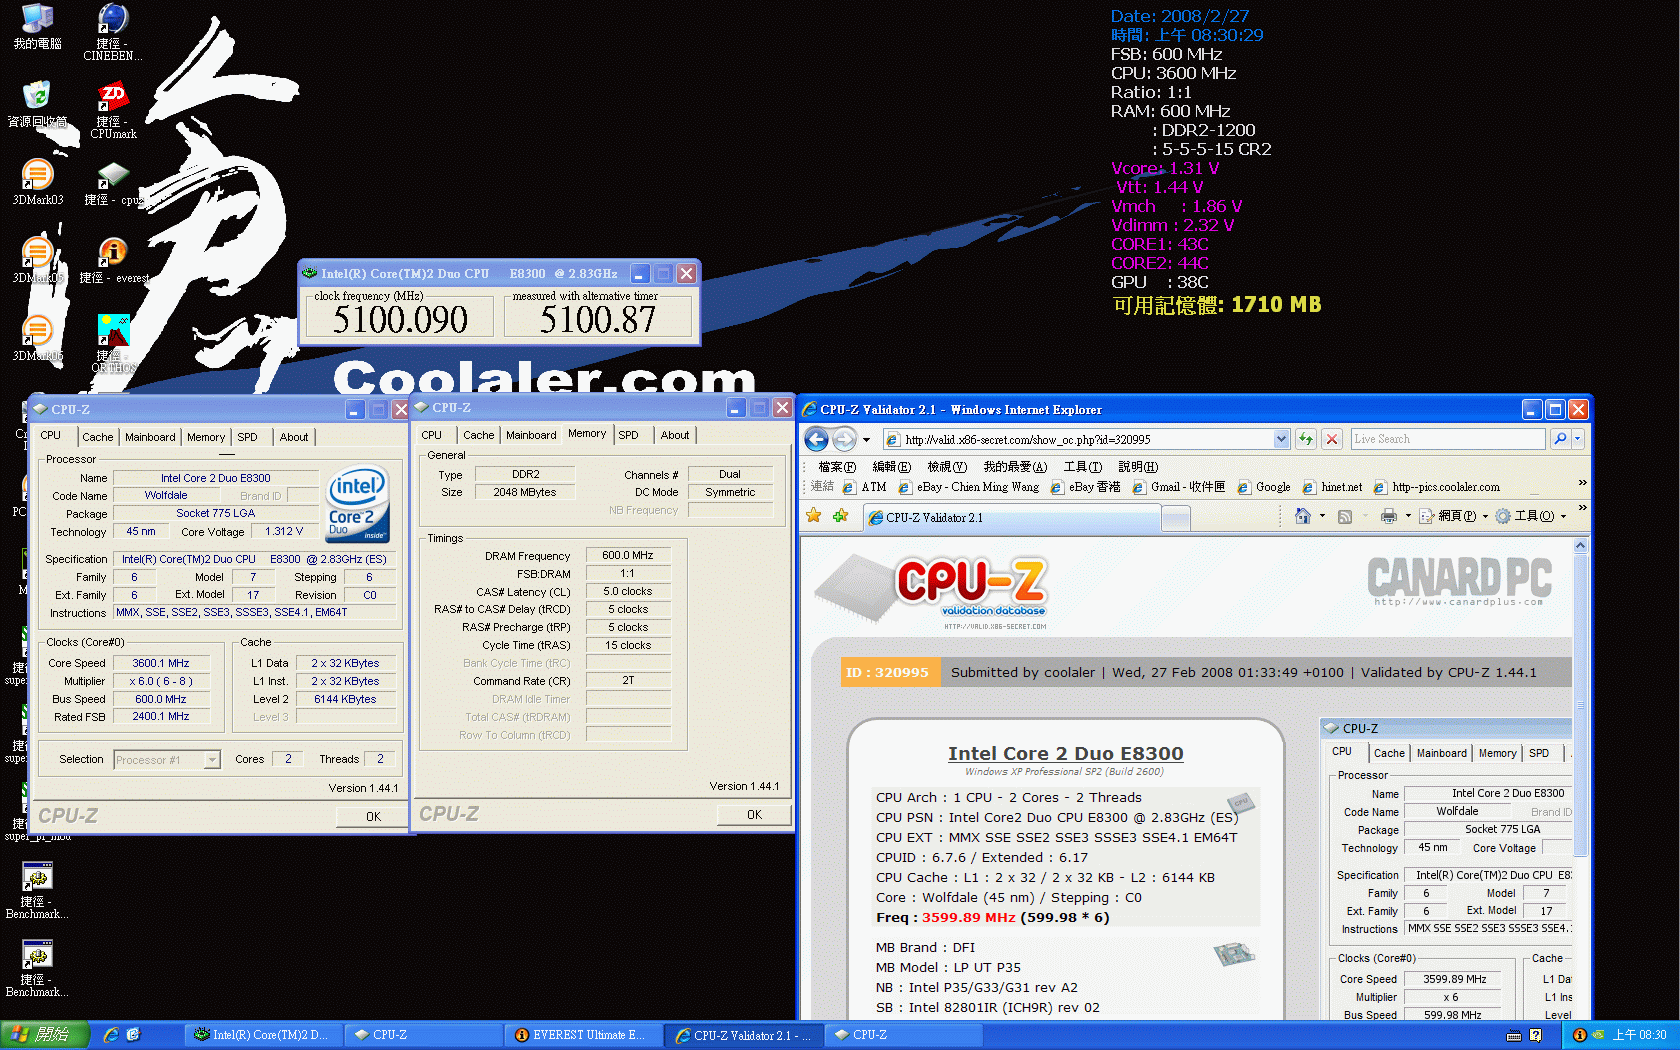Open the recent pages dropdown arrow
The width and height of the screenshot is (1680, 1050).
pos(866,440)
